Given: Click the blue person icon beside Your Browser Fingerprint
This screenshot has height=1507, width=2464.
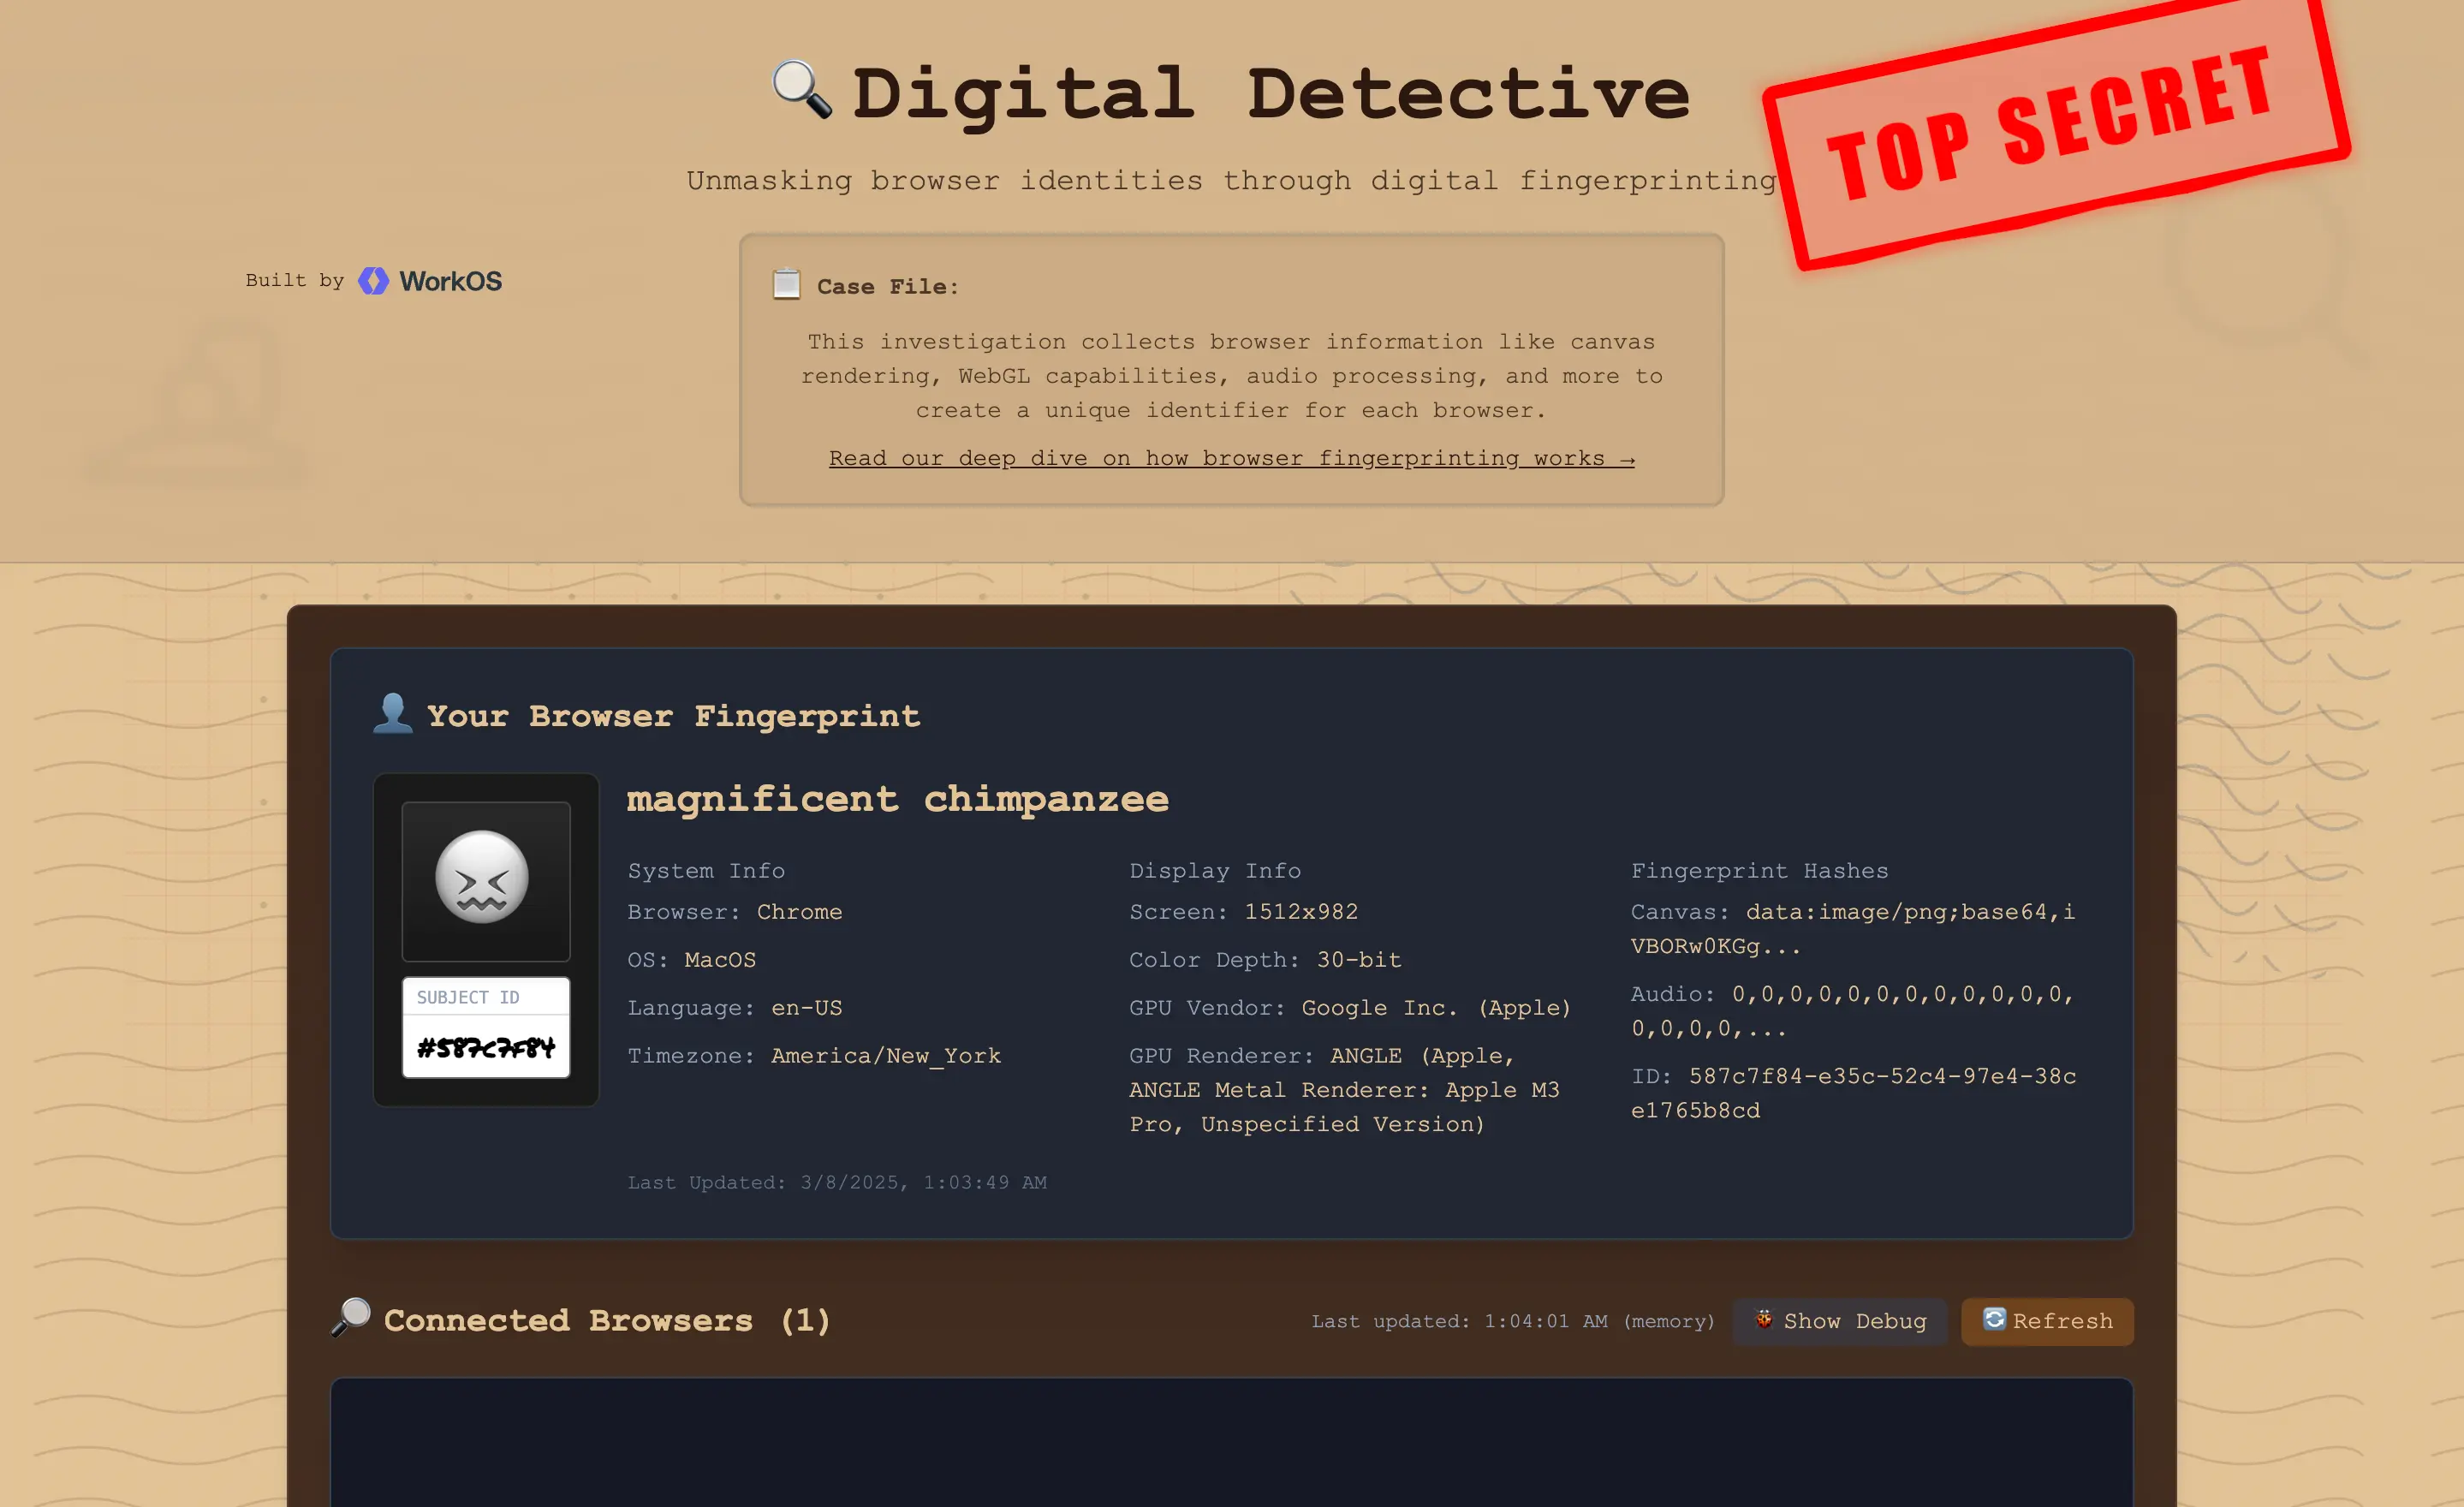Looking at the screenshot, I should [x=394, y=715].
